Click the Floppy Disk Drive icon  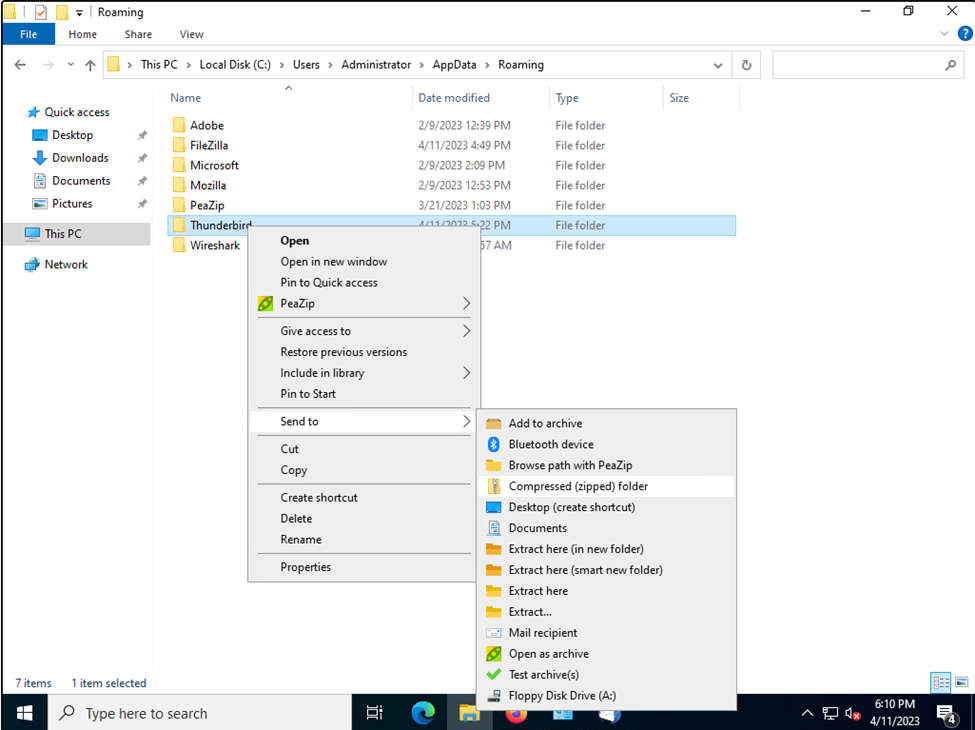[x=494, y=696]
